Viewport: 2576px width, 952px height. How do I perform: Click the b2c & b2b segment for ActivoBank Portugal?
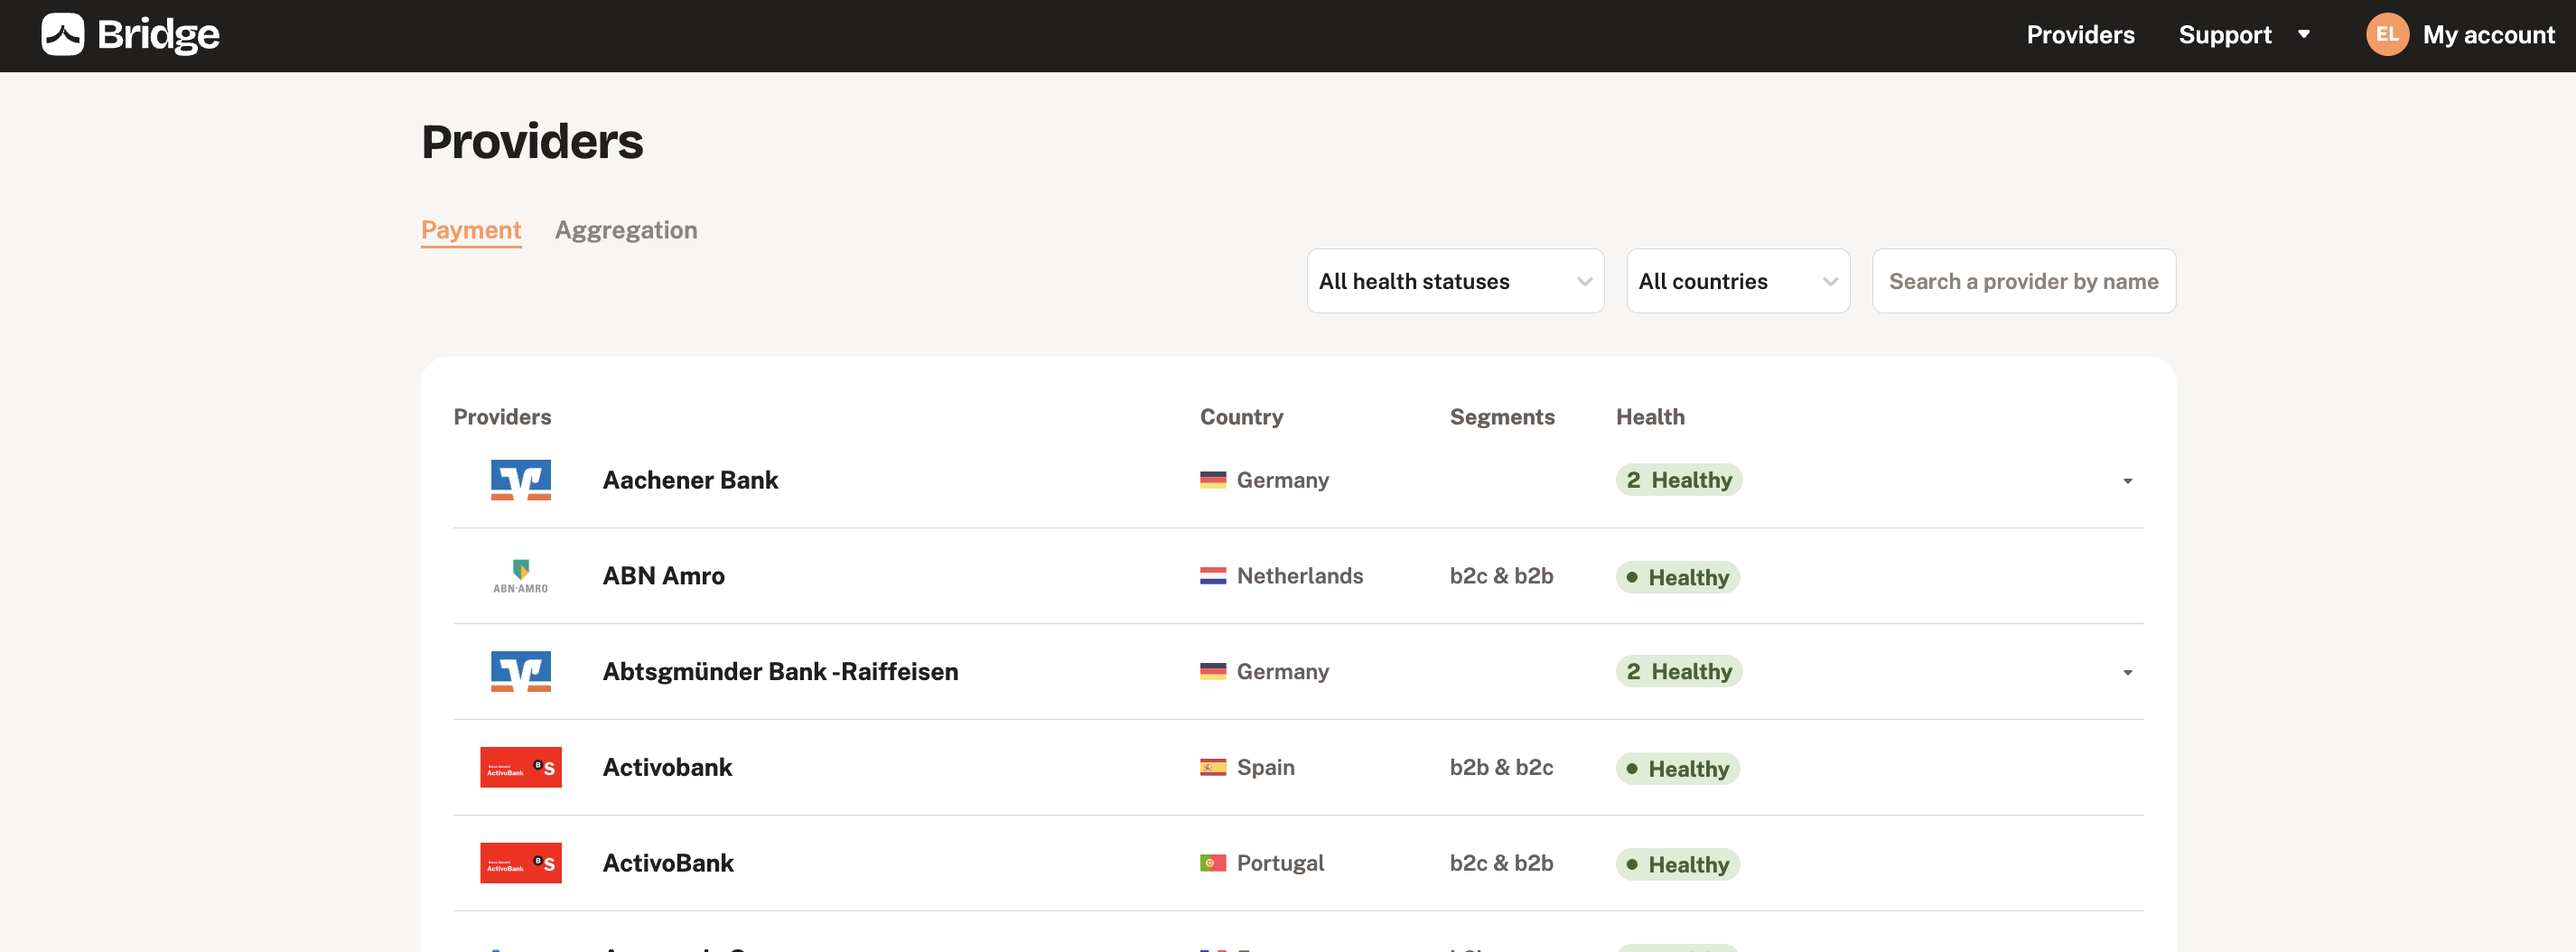[1501, 863]
